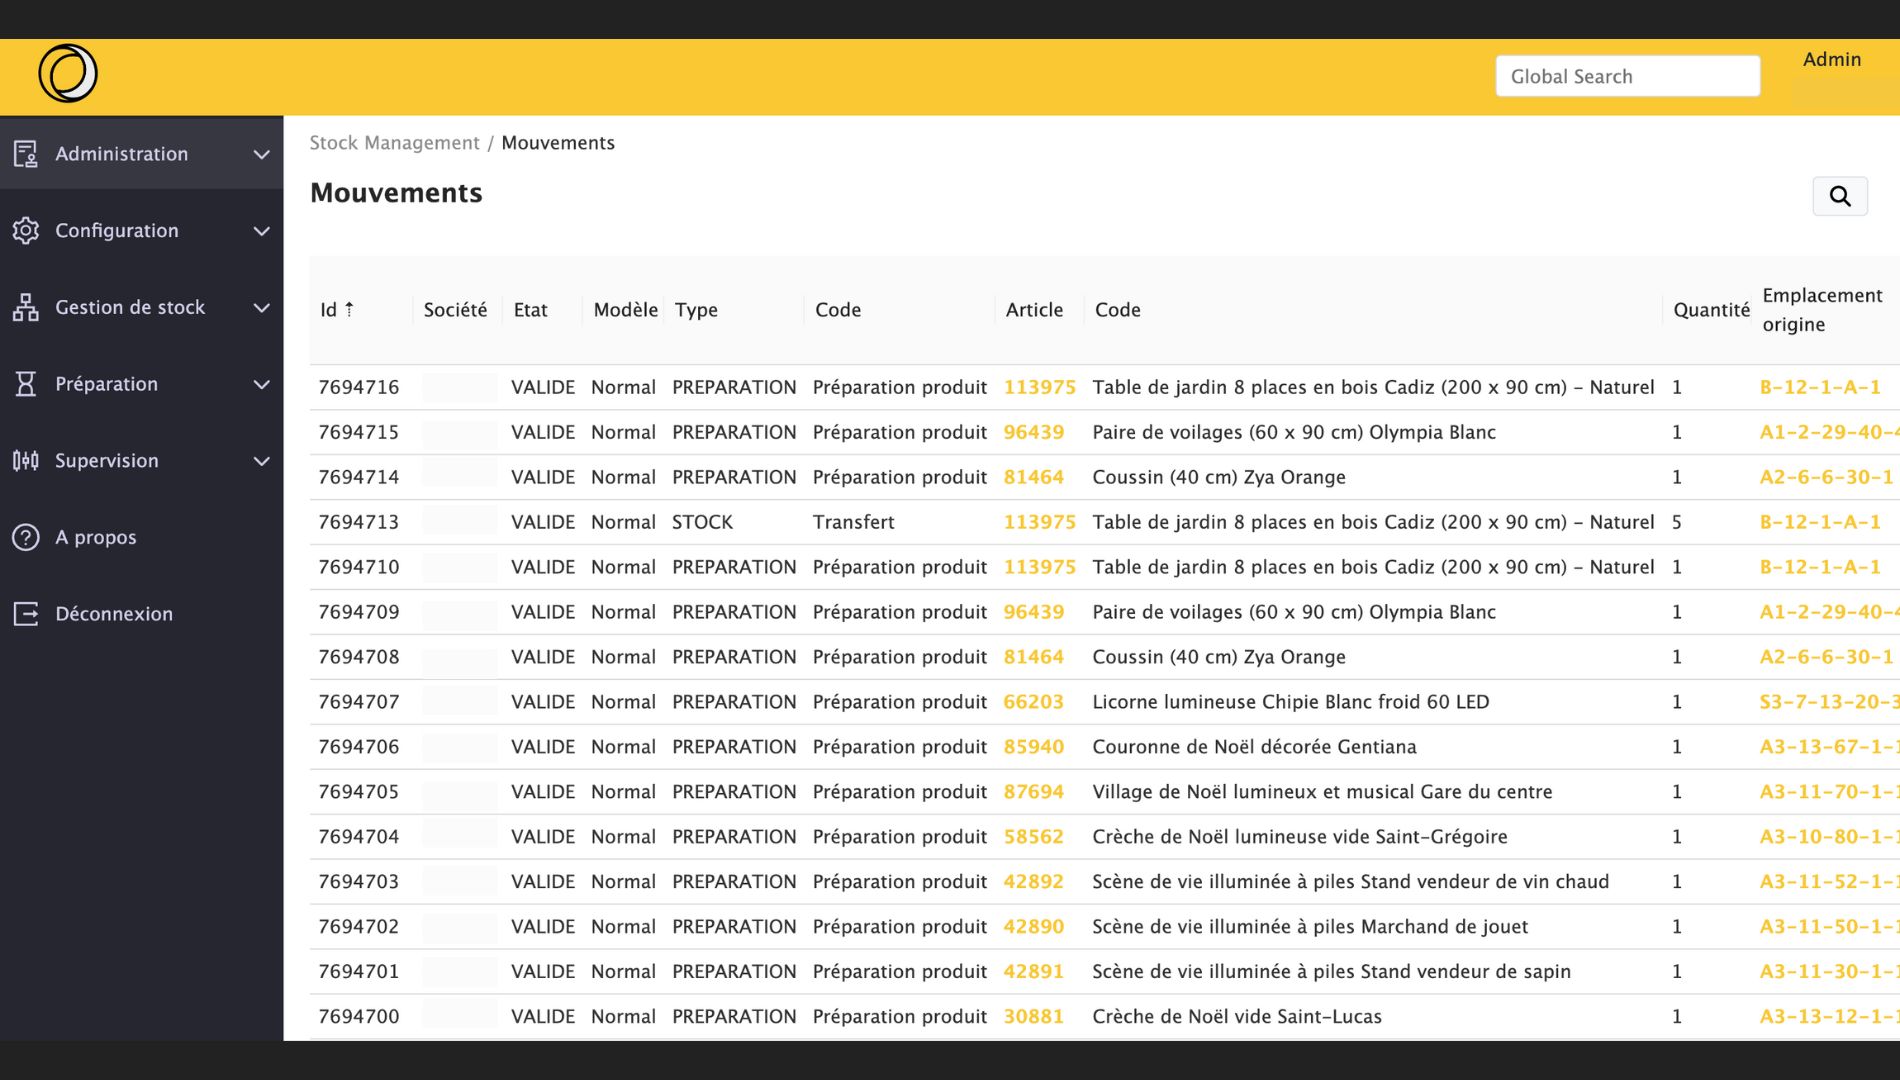Open article 42891 link
Viewport: 1900px width, 1080px height.
(1034, 972)
